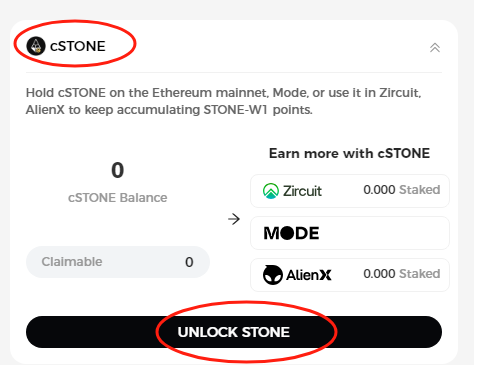The image size is (492, 365).
Task: Click the AlienX alien head icon
Action: coord(273,275)
